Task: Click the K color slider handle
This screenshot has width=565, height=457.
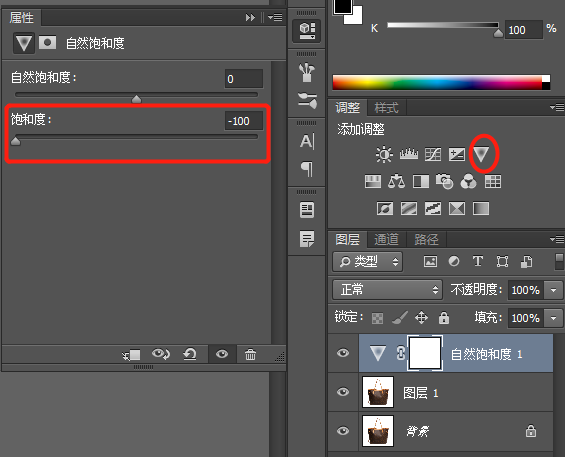Action: (x=498, y=33)
